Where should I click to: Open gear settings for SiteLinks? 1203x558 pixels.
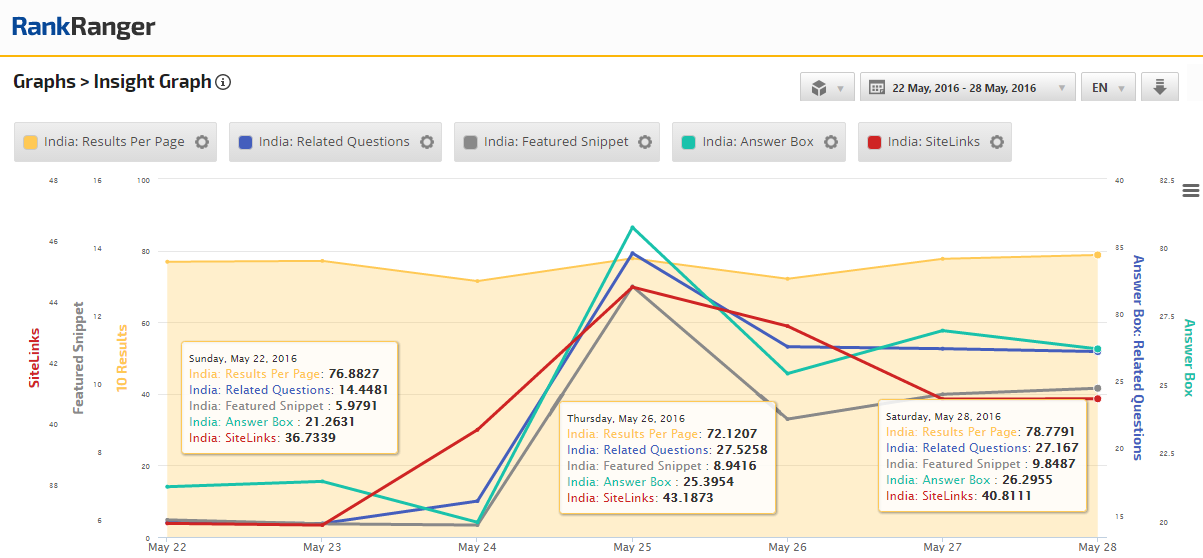(997, 142)
